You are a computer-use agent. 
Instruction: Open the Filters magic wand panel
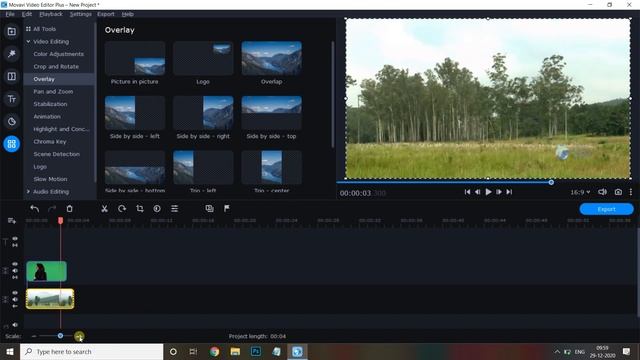point(11,54)
